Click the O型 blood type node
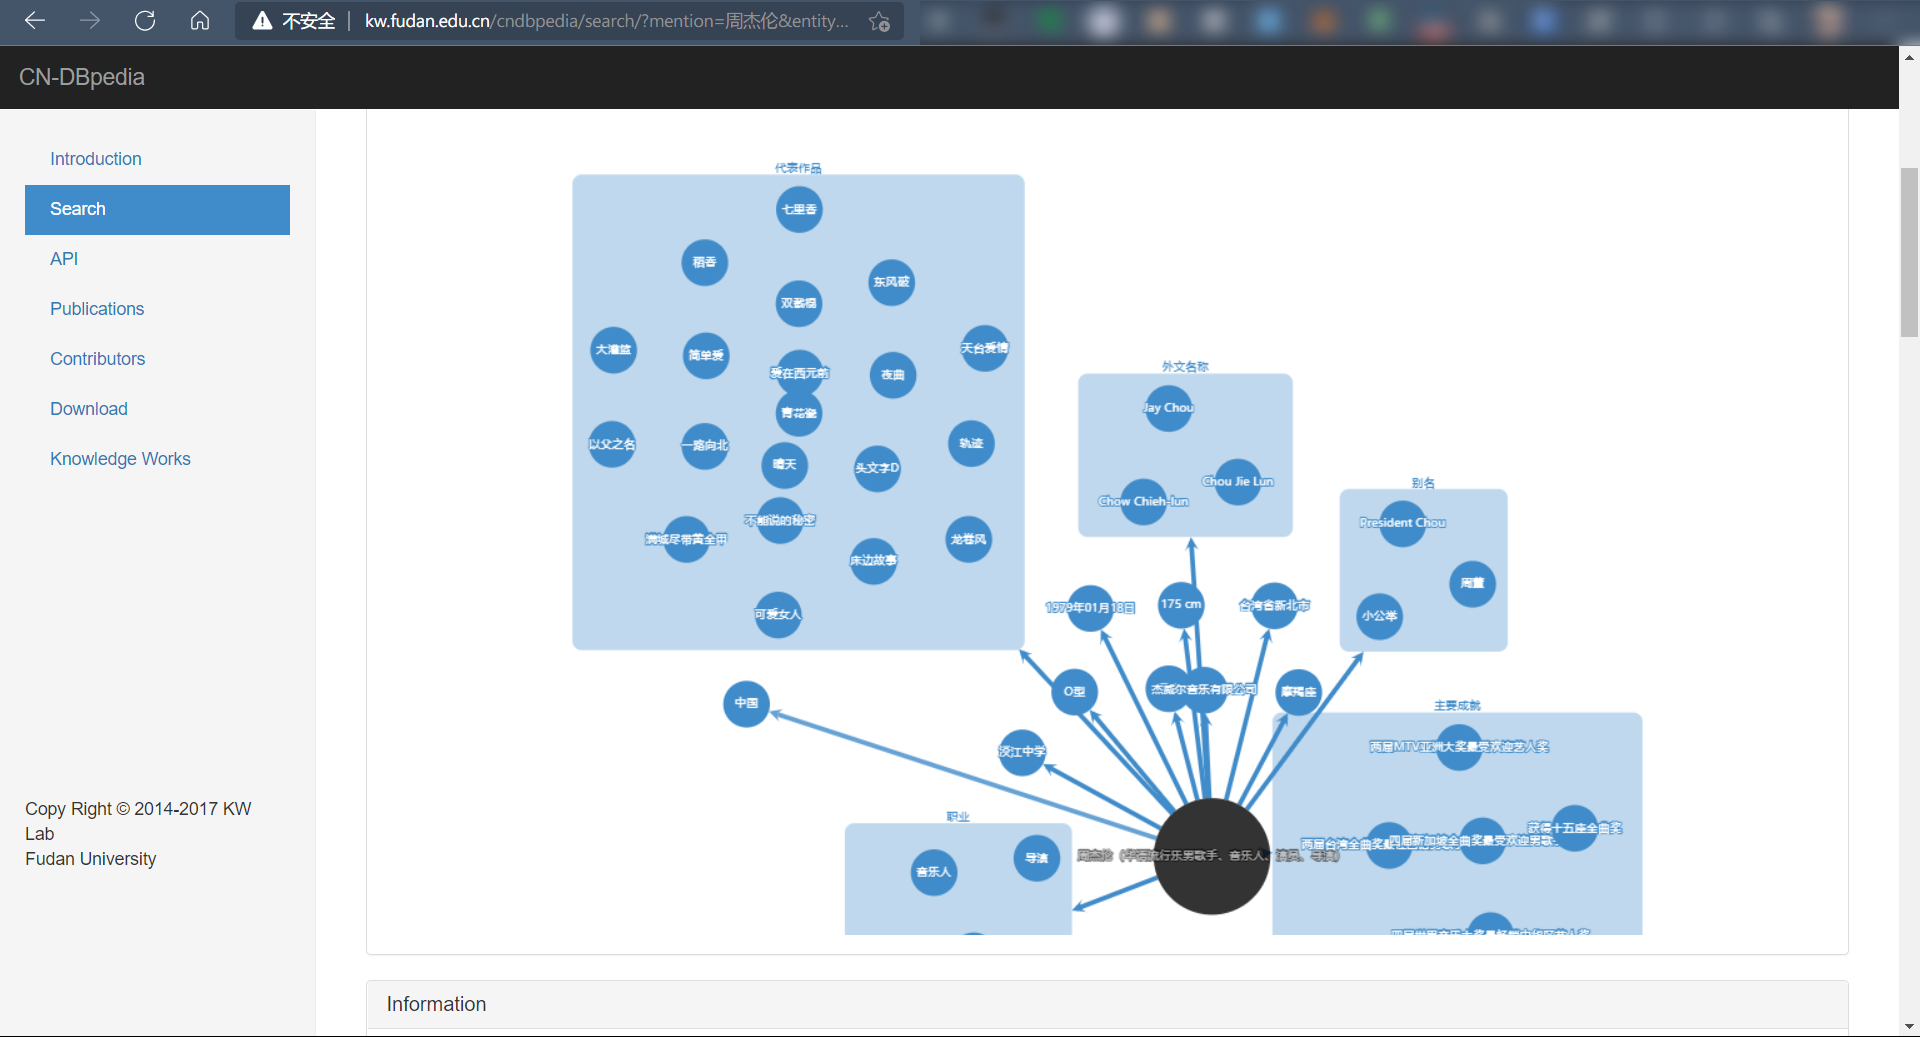The width and height of the screenshot is (1920, 1037). tap(1075, 692)
